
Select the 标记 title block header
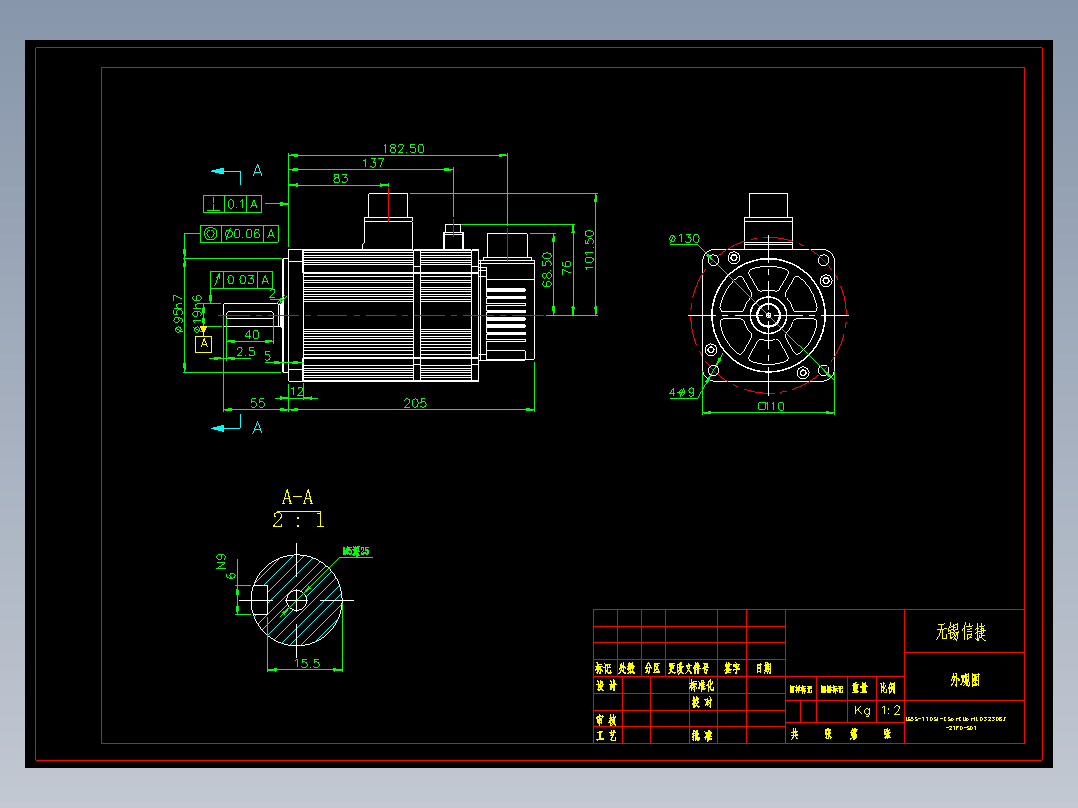604,668
